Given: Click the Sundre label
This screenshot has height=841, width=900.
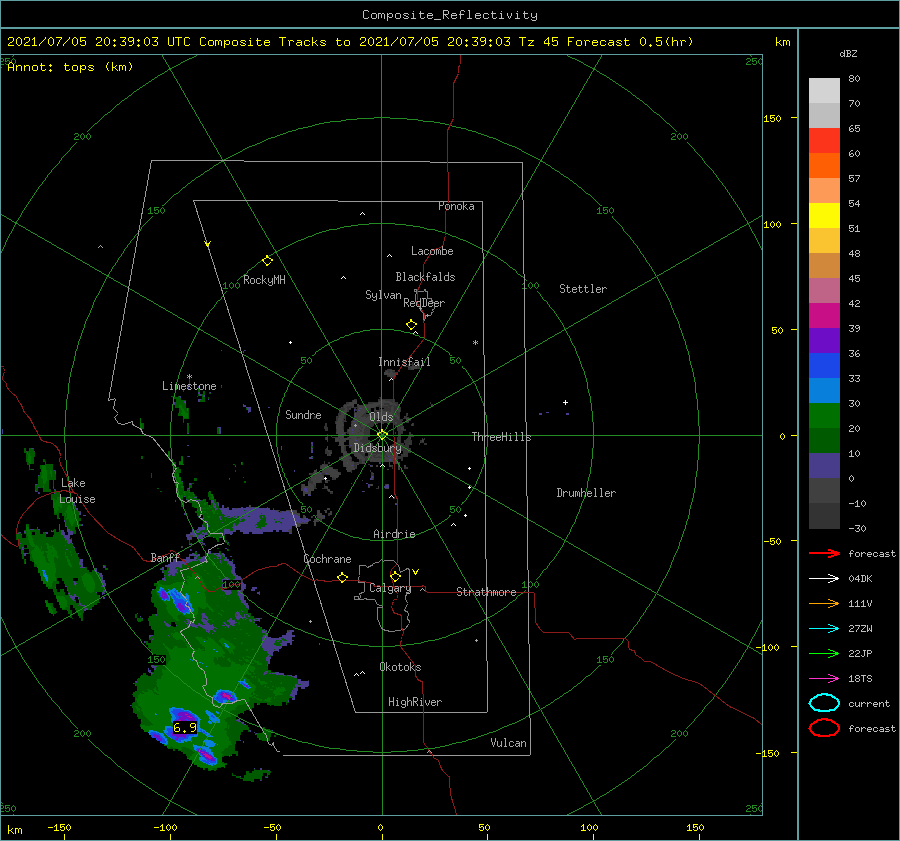Looking at the screenshot, I should [303, 415].
